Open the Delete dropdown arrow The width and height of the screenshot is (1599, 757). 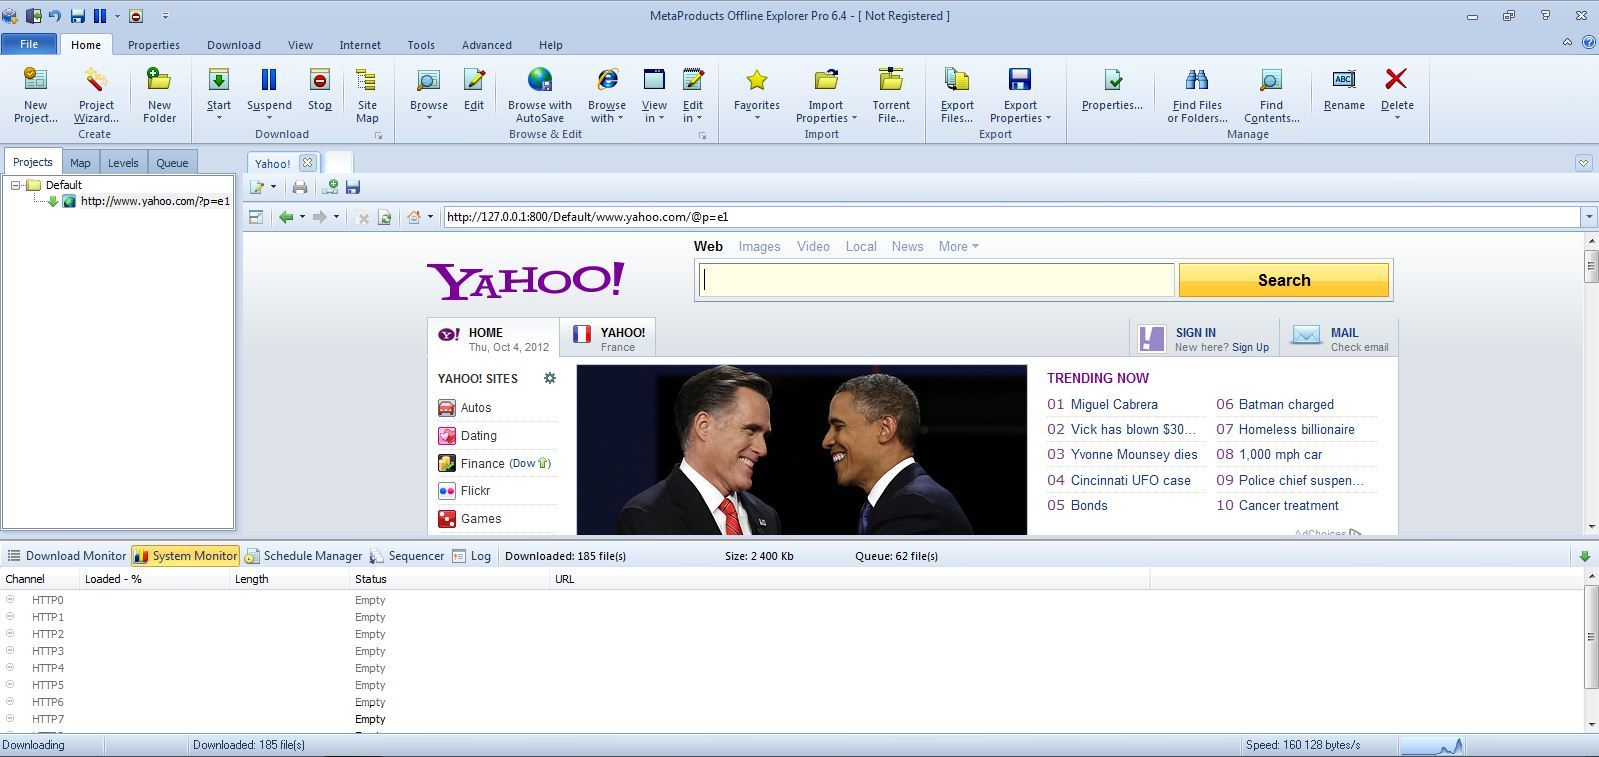(1397, 118)
